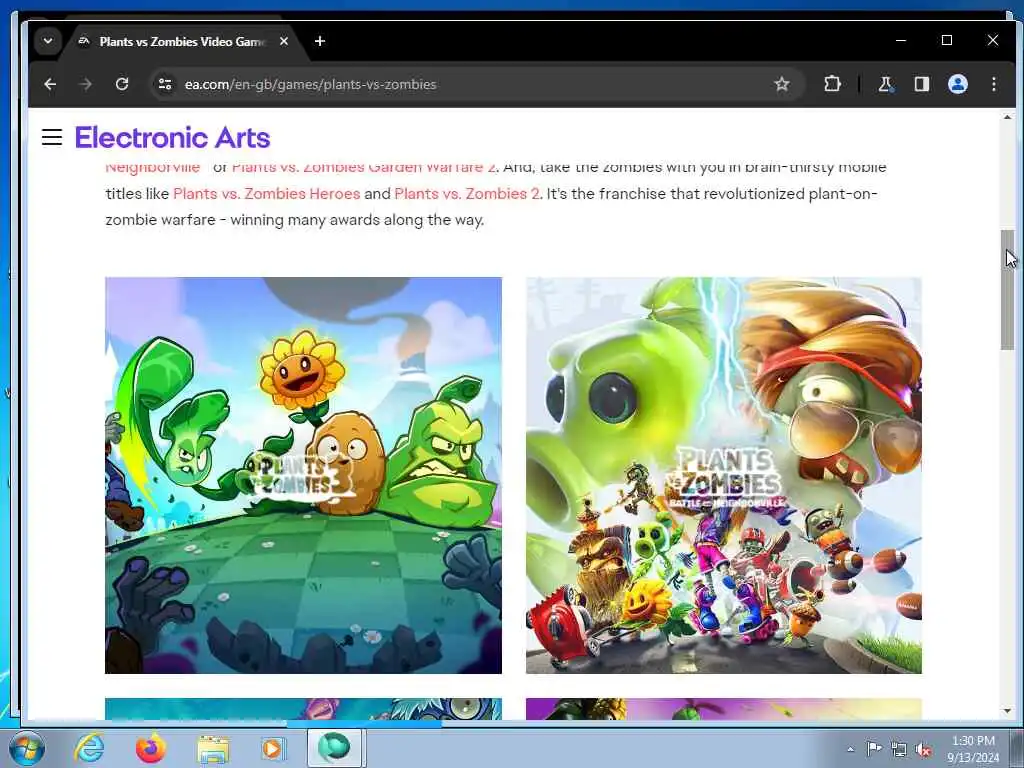Open the Plants vs Zombies 3 artwork

[304, 475]
